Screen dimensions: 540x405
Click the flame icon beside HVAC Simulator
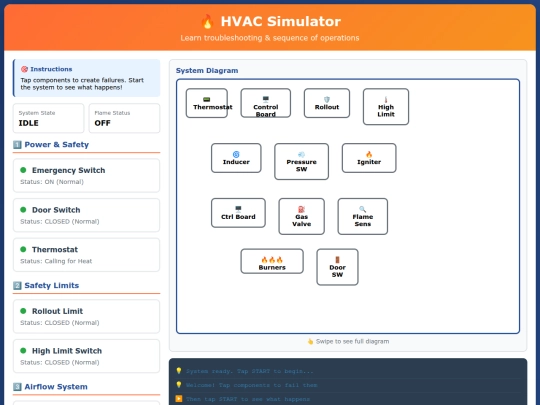207,21
